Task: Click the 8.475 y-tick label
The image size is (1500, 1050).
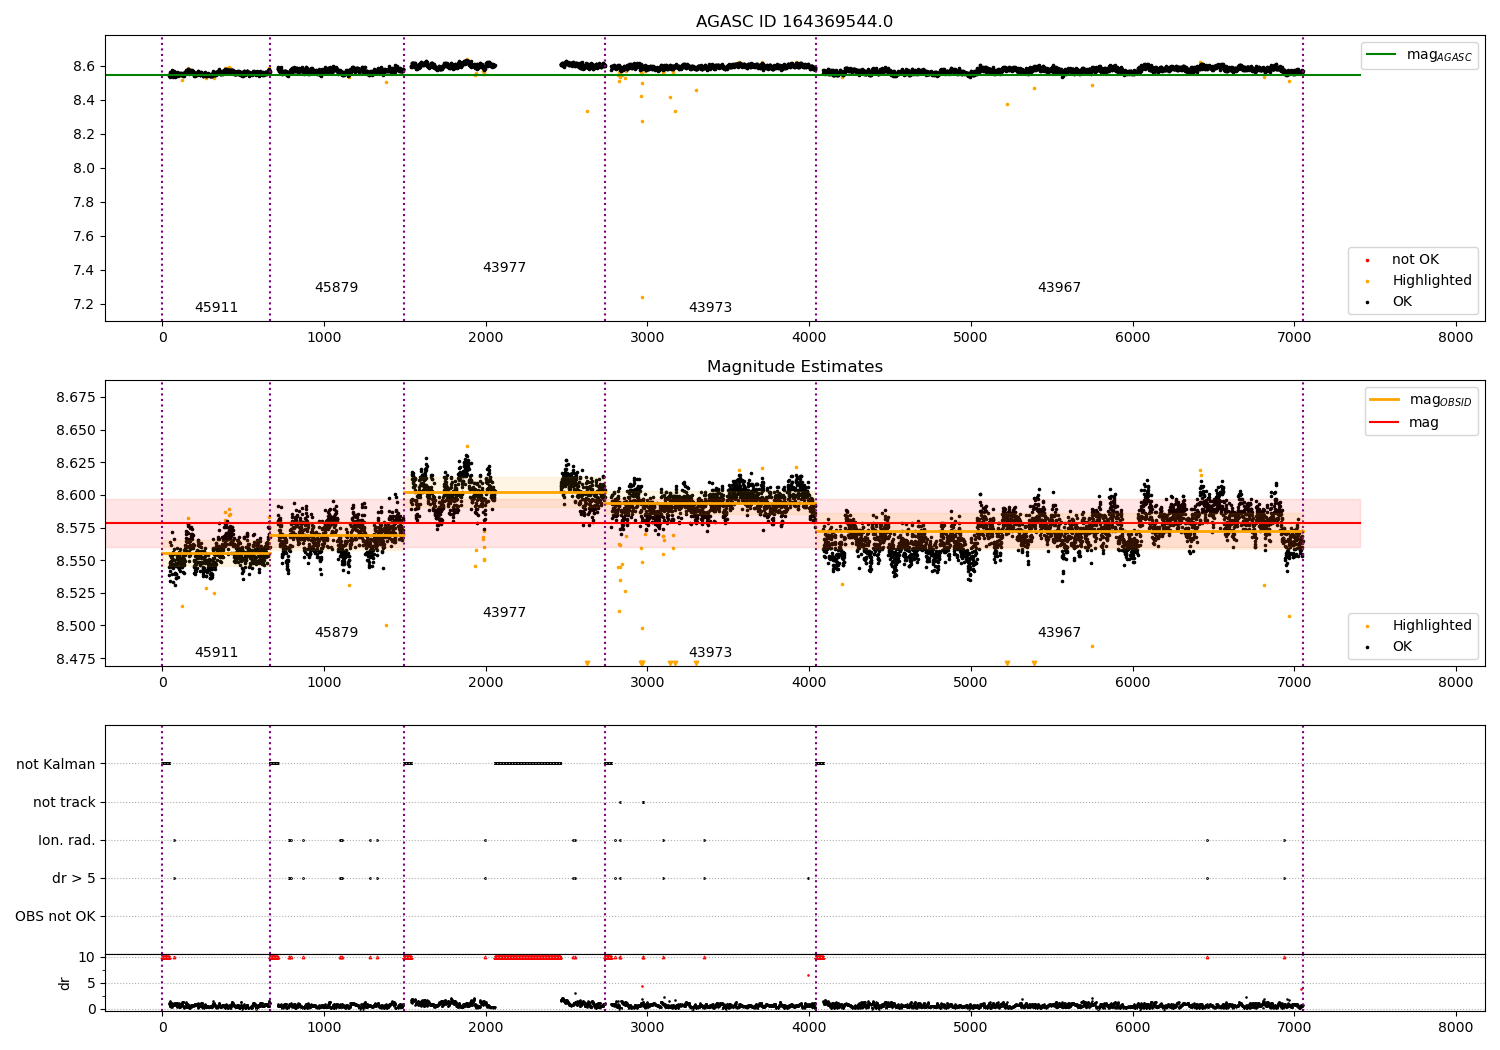Action: point(76,660)
